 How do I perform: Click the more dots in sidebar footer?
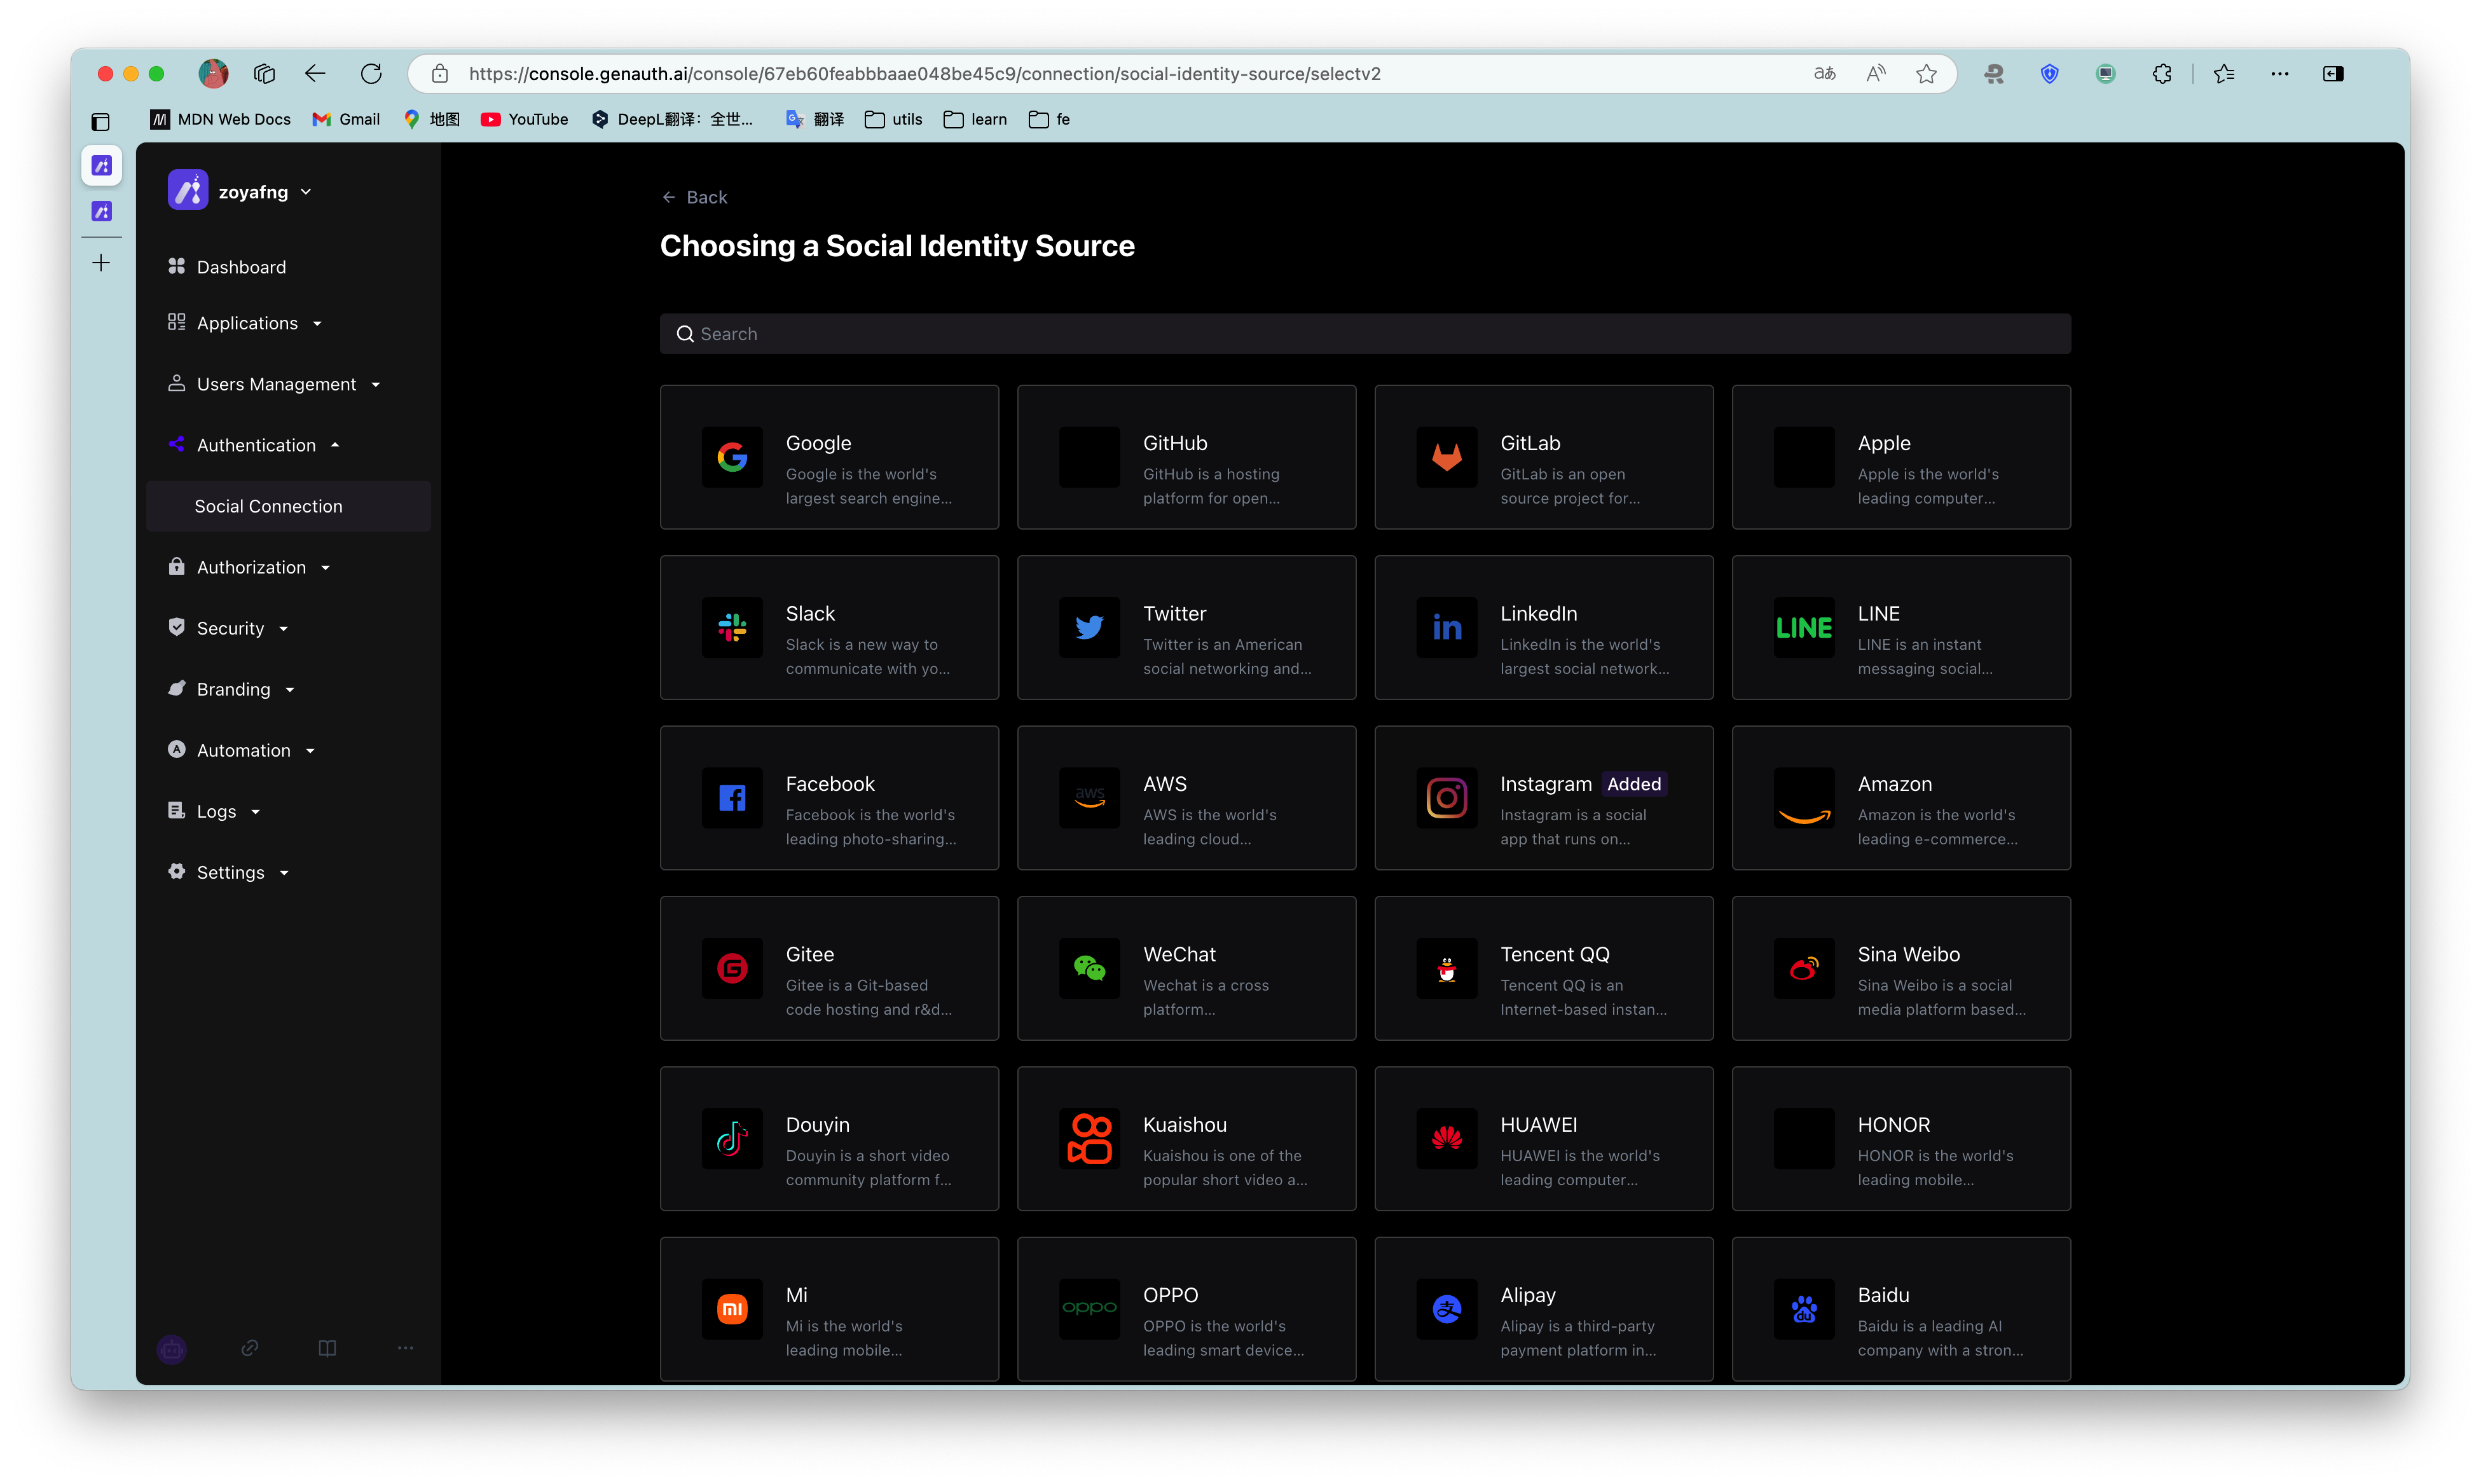pos(405,1348)
